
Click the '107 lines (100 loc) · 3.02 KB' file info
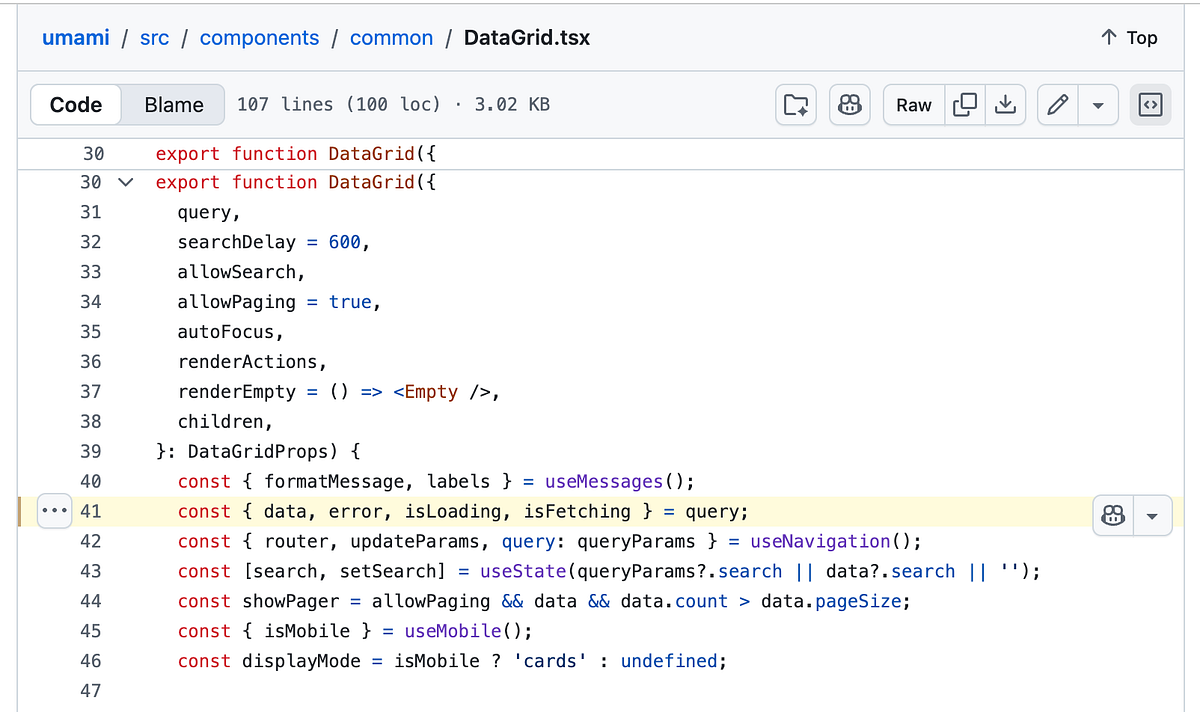coord(393,105)
